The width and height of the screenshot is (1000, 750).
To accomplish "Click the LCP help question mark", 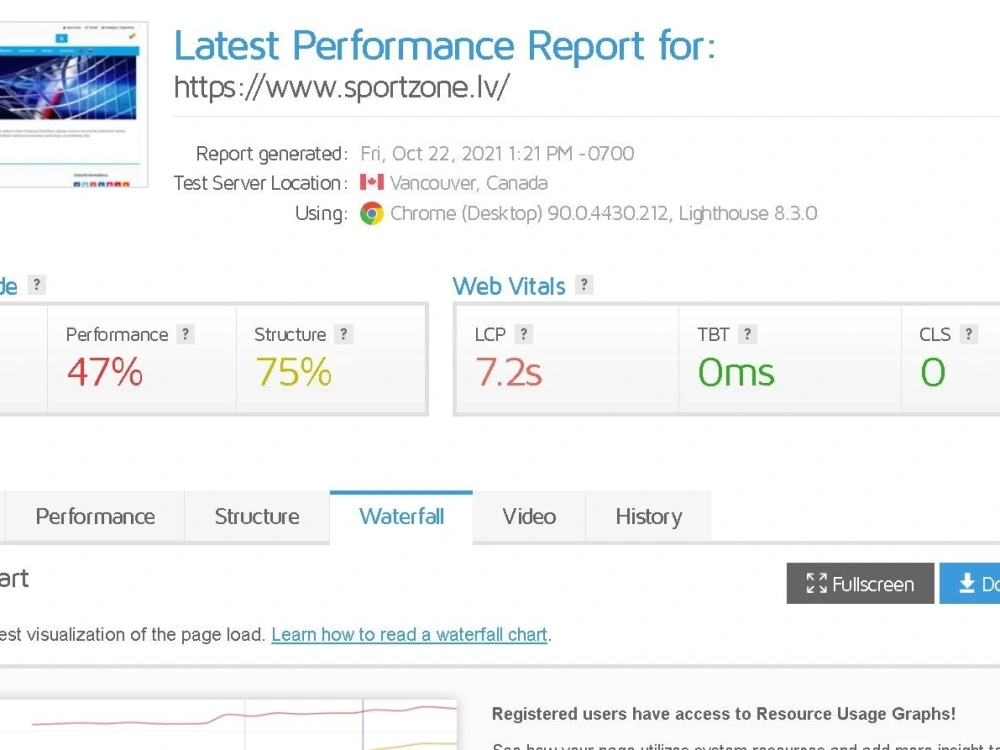I will click(523, 334).
